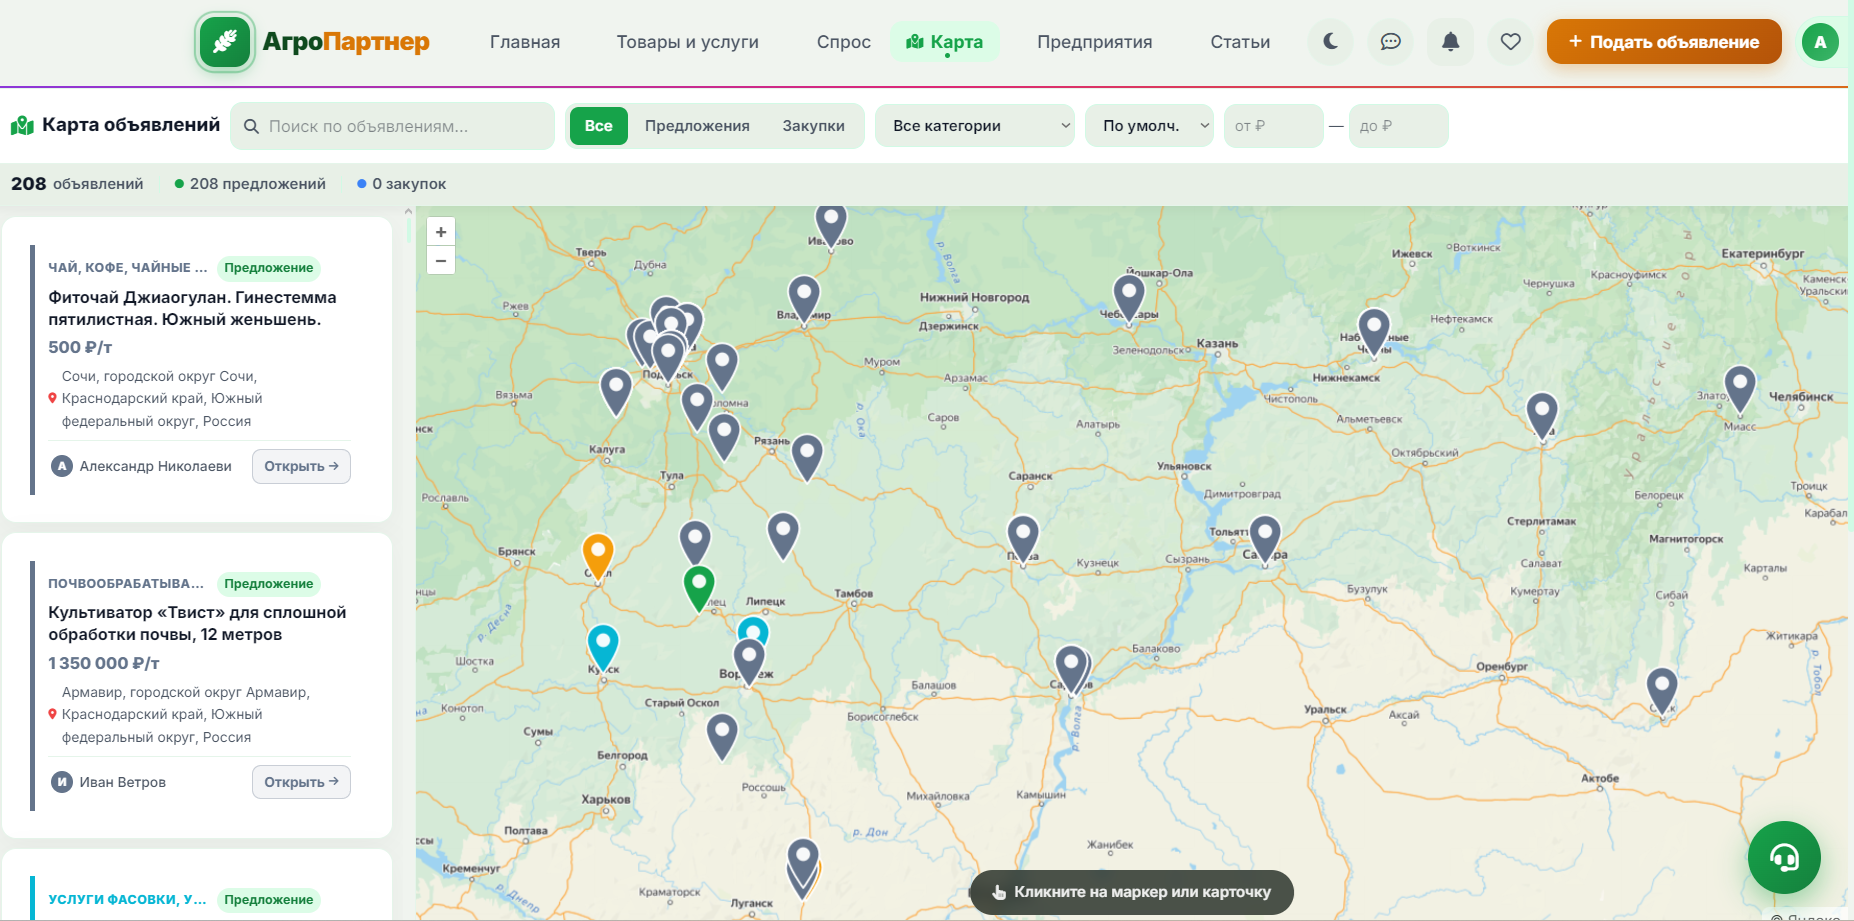Open the Предприятия section
This screenshot has width=1854, height=921.
click(1095, 42)
